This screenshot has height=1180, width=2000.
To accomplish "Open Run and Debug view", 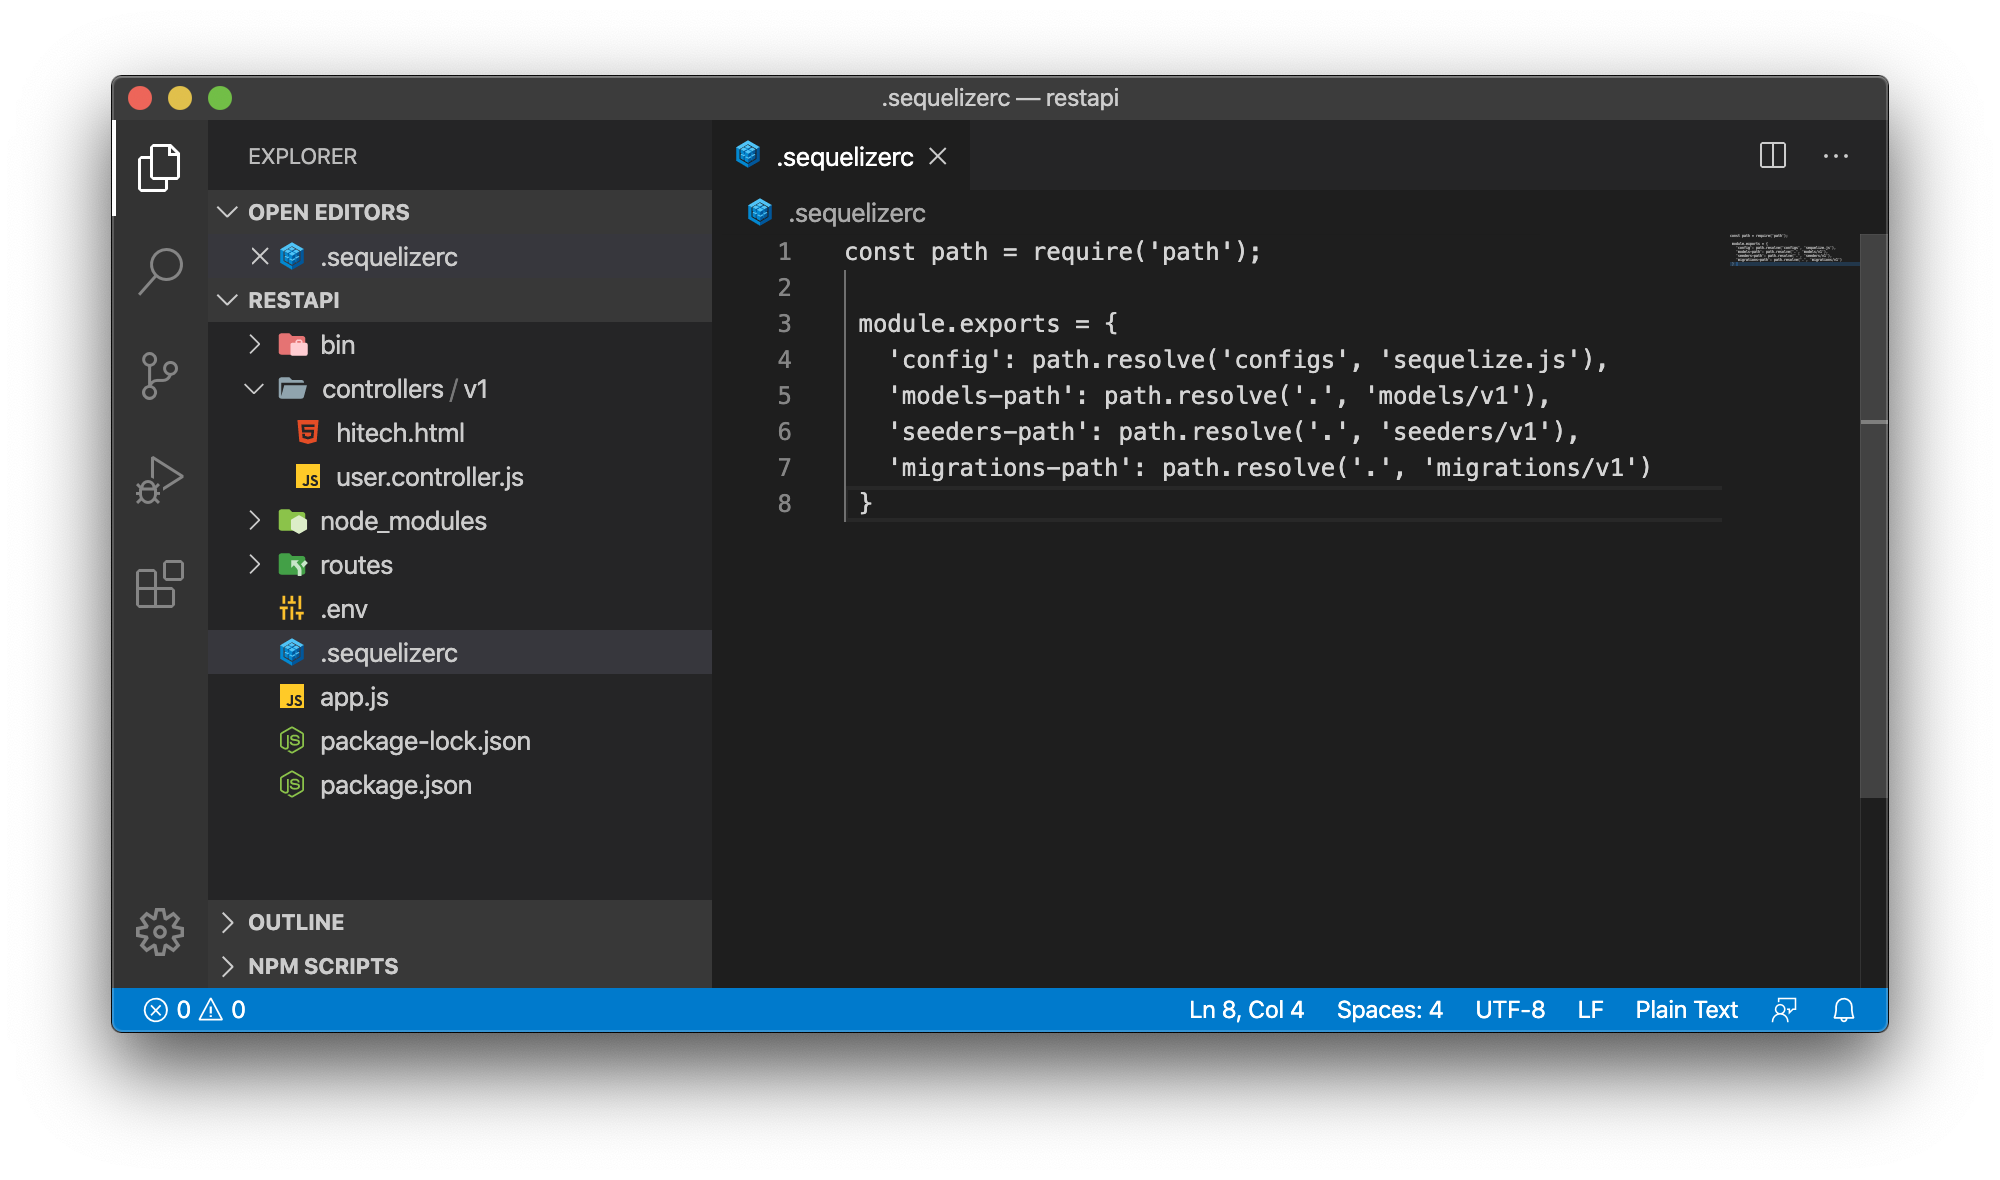I will point(160,480).
